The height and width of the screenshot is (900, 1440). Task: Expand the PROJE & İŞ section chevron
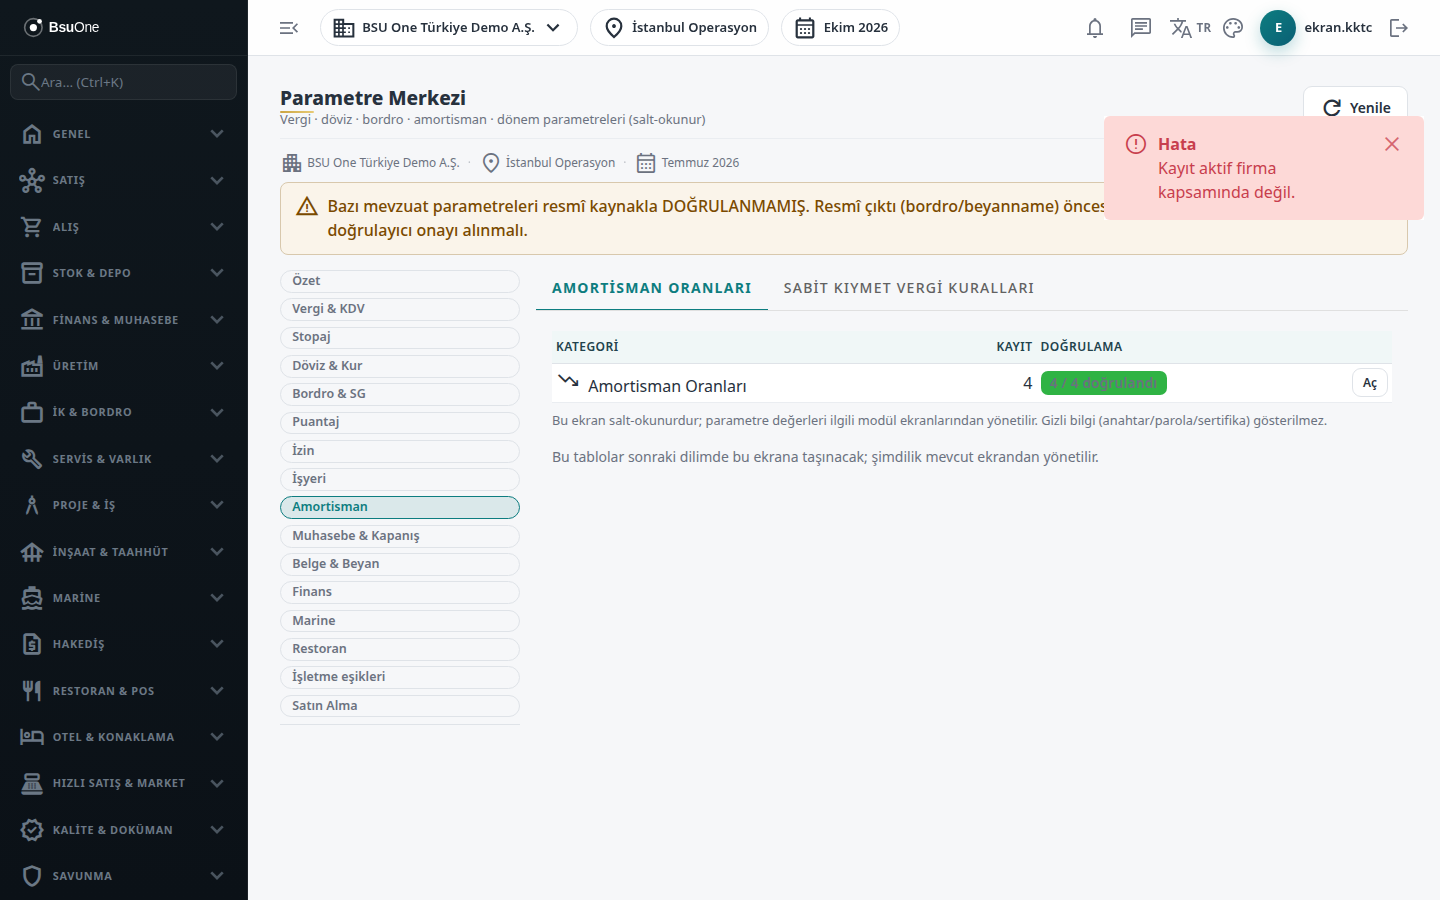pos(217,505)
